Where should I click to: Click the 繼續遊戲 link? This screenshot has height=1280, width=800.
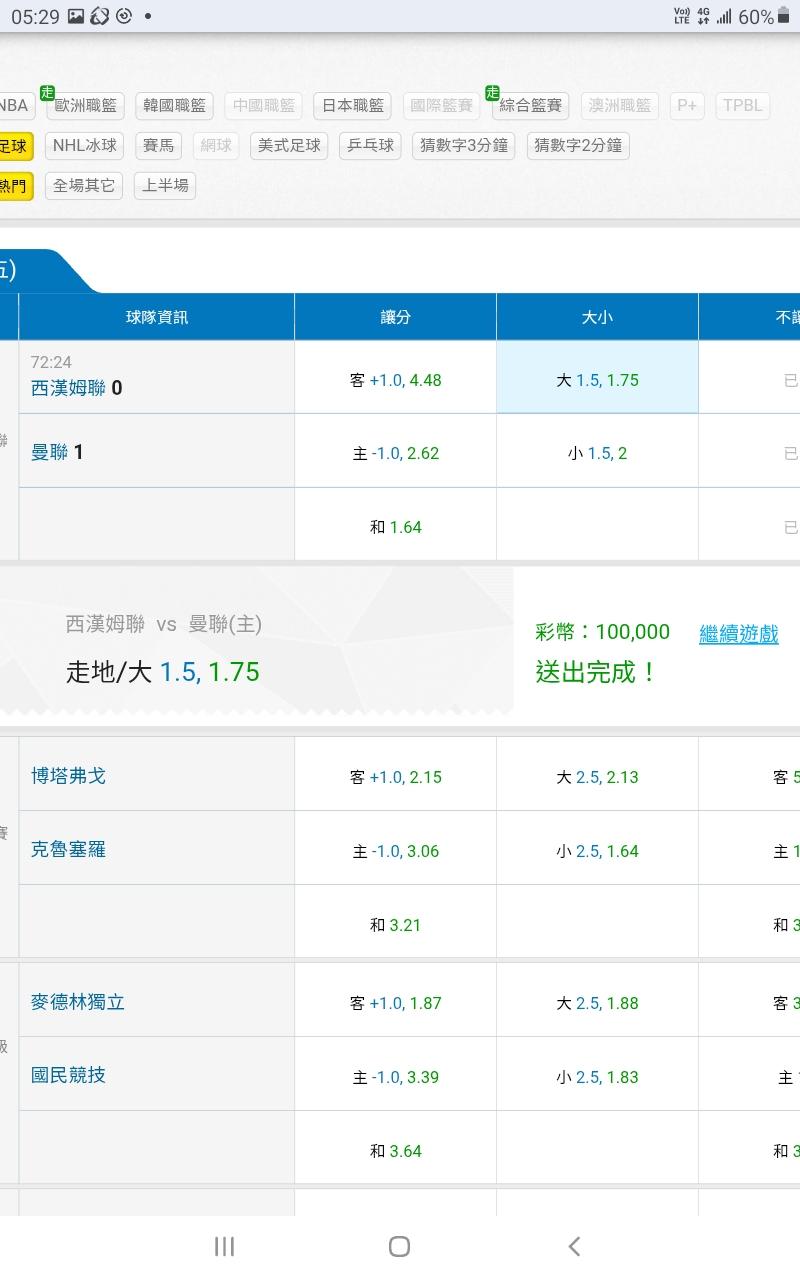pyautogui.click(x=738, y=633)
